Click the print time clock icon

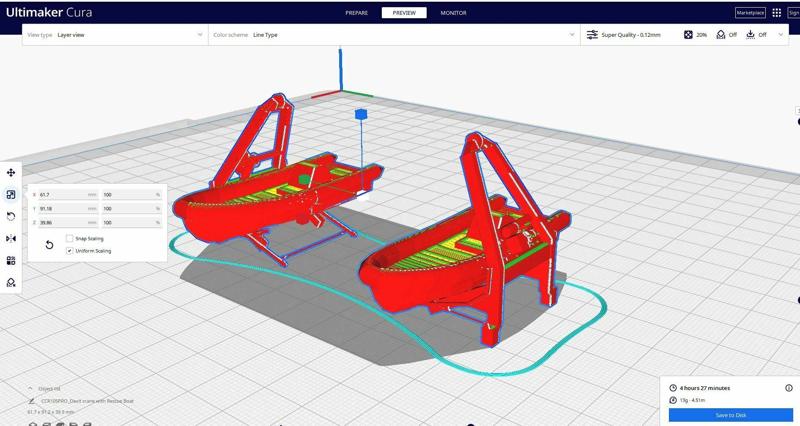[673, 388]
